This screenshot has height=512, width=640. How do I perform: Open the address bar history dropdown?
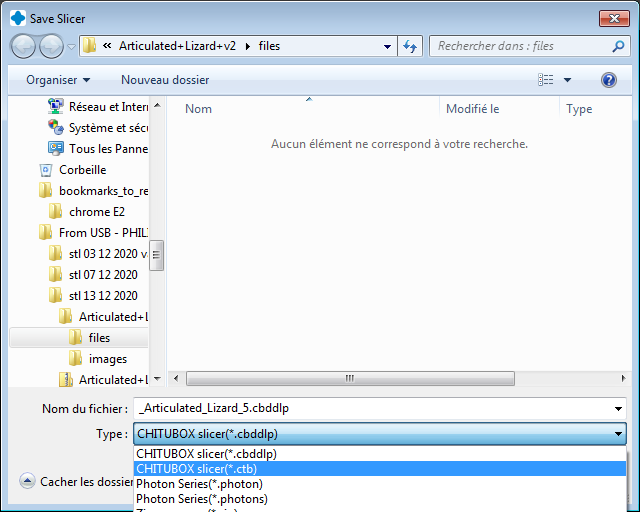point(387,47)
